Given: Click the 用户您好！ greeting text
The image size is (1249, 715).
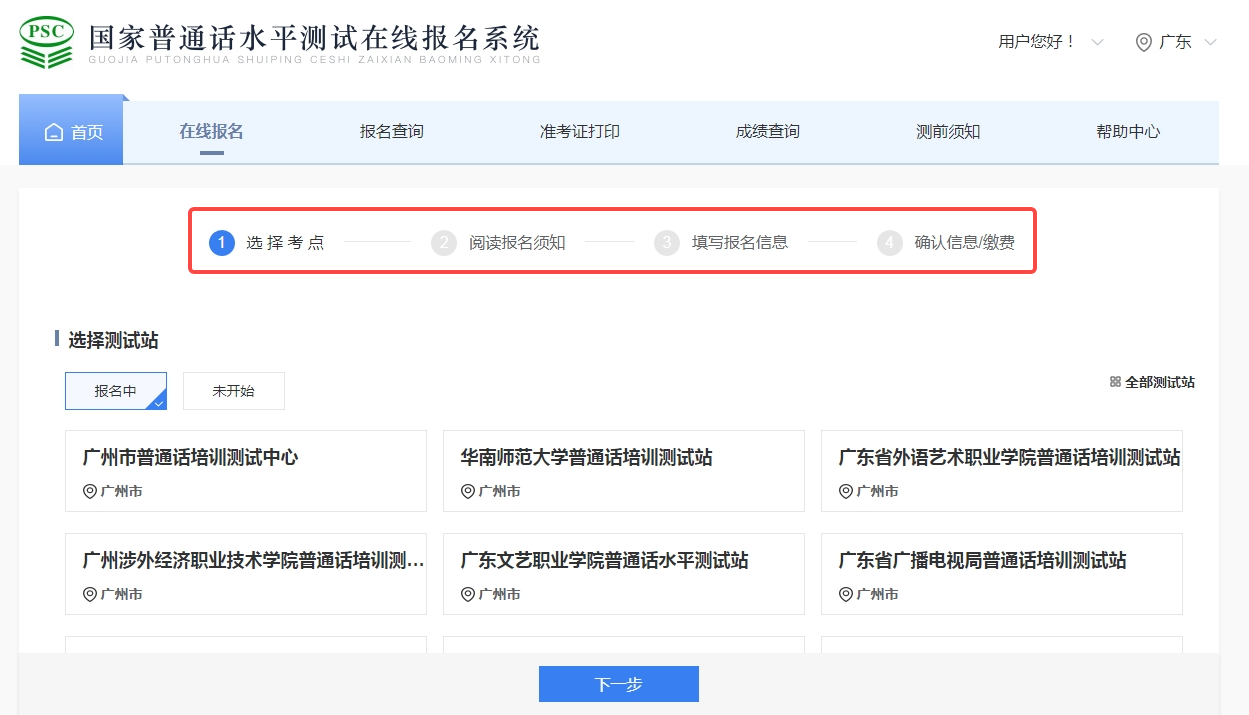Looking at the screenshot, I should click(1037, 42).
